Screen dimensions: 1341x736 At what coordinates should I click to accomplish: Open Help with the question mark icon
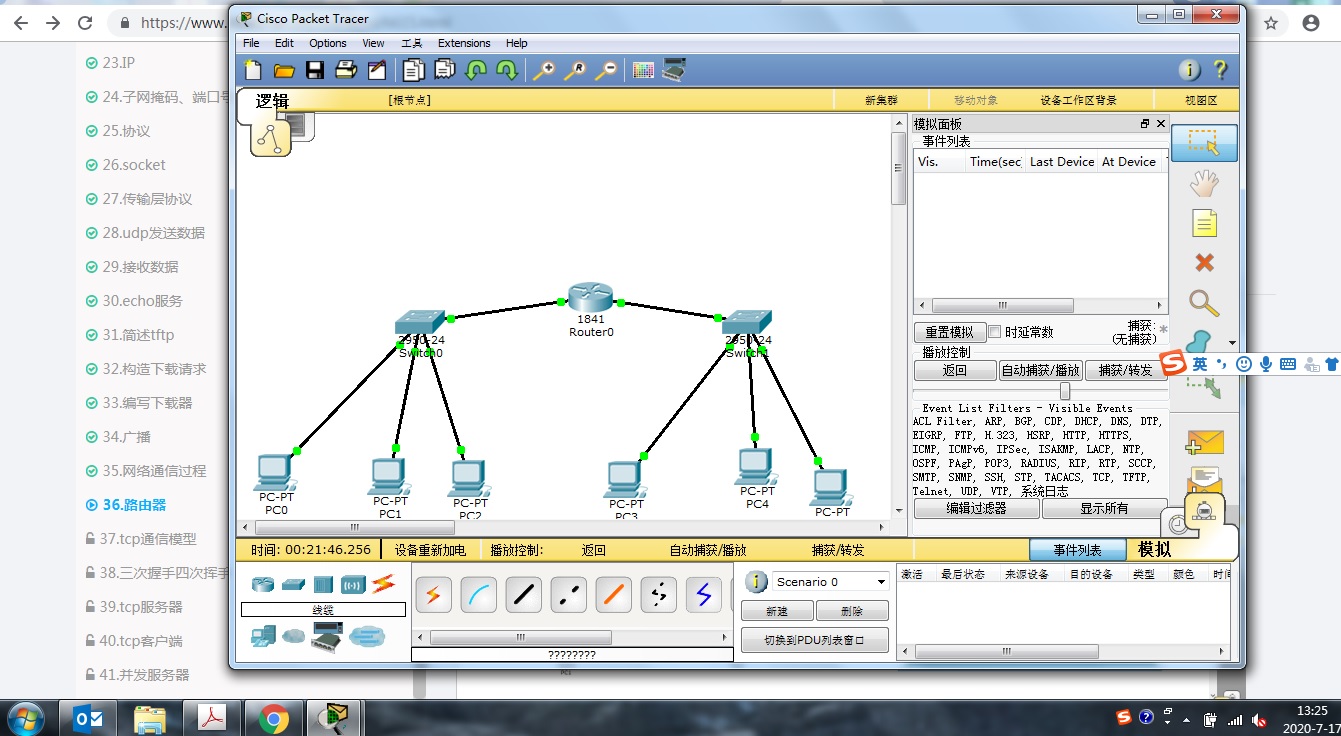1220,70
